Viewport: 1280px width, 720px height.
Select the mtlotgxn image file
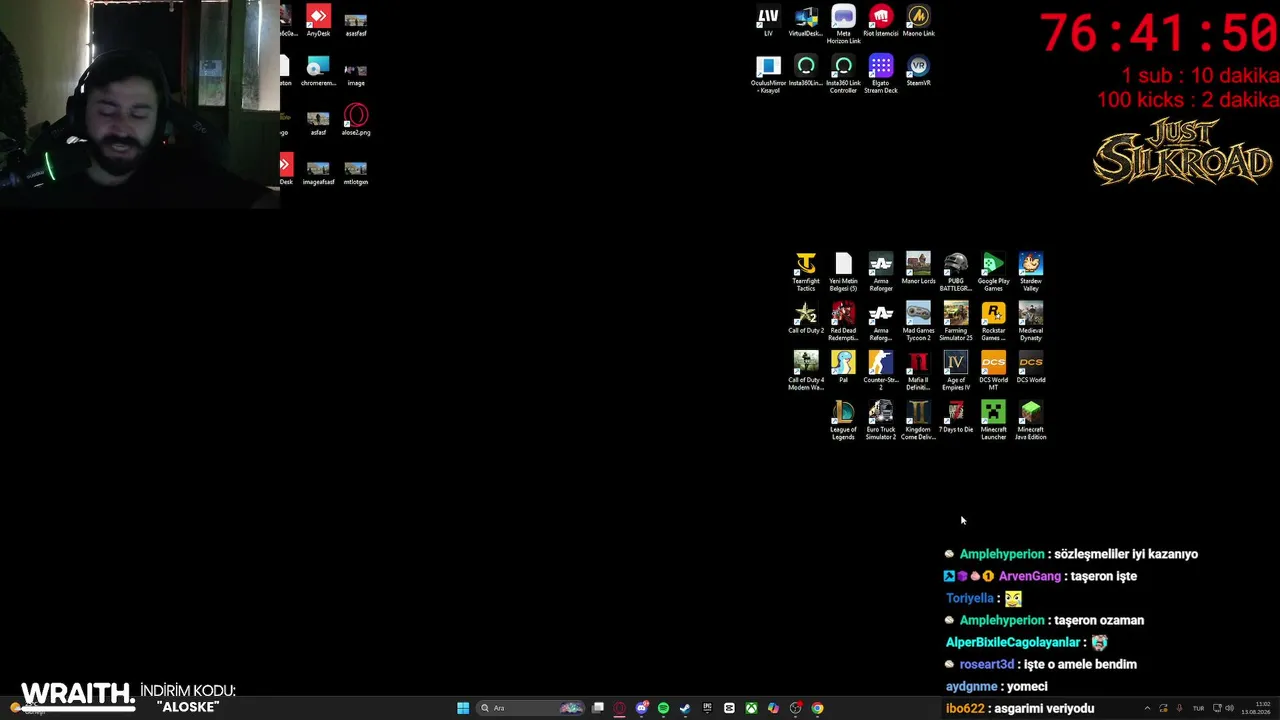tap(356, 171)
